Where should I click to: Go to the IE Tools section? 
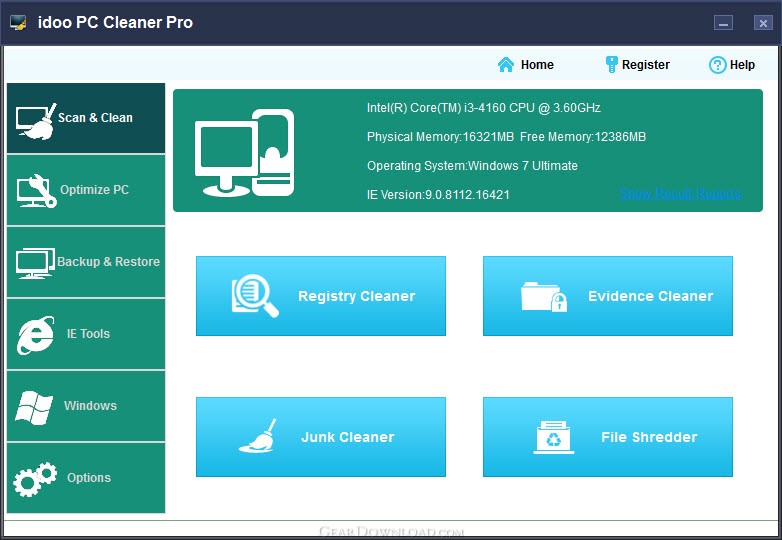86,334
